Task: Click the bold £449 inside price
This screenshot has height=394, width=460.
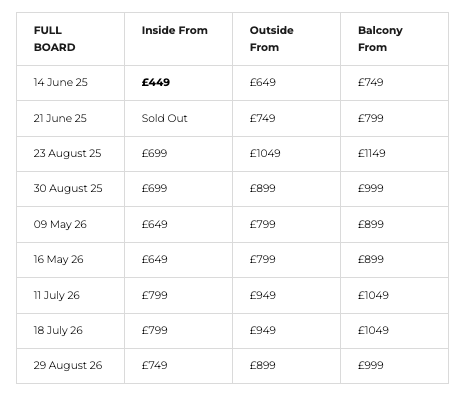Action: pyautogui.click(x=156, y=82)
